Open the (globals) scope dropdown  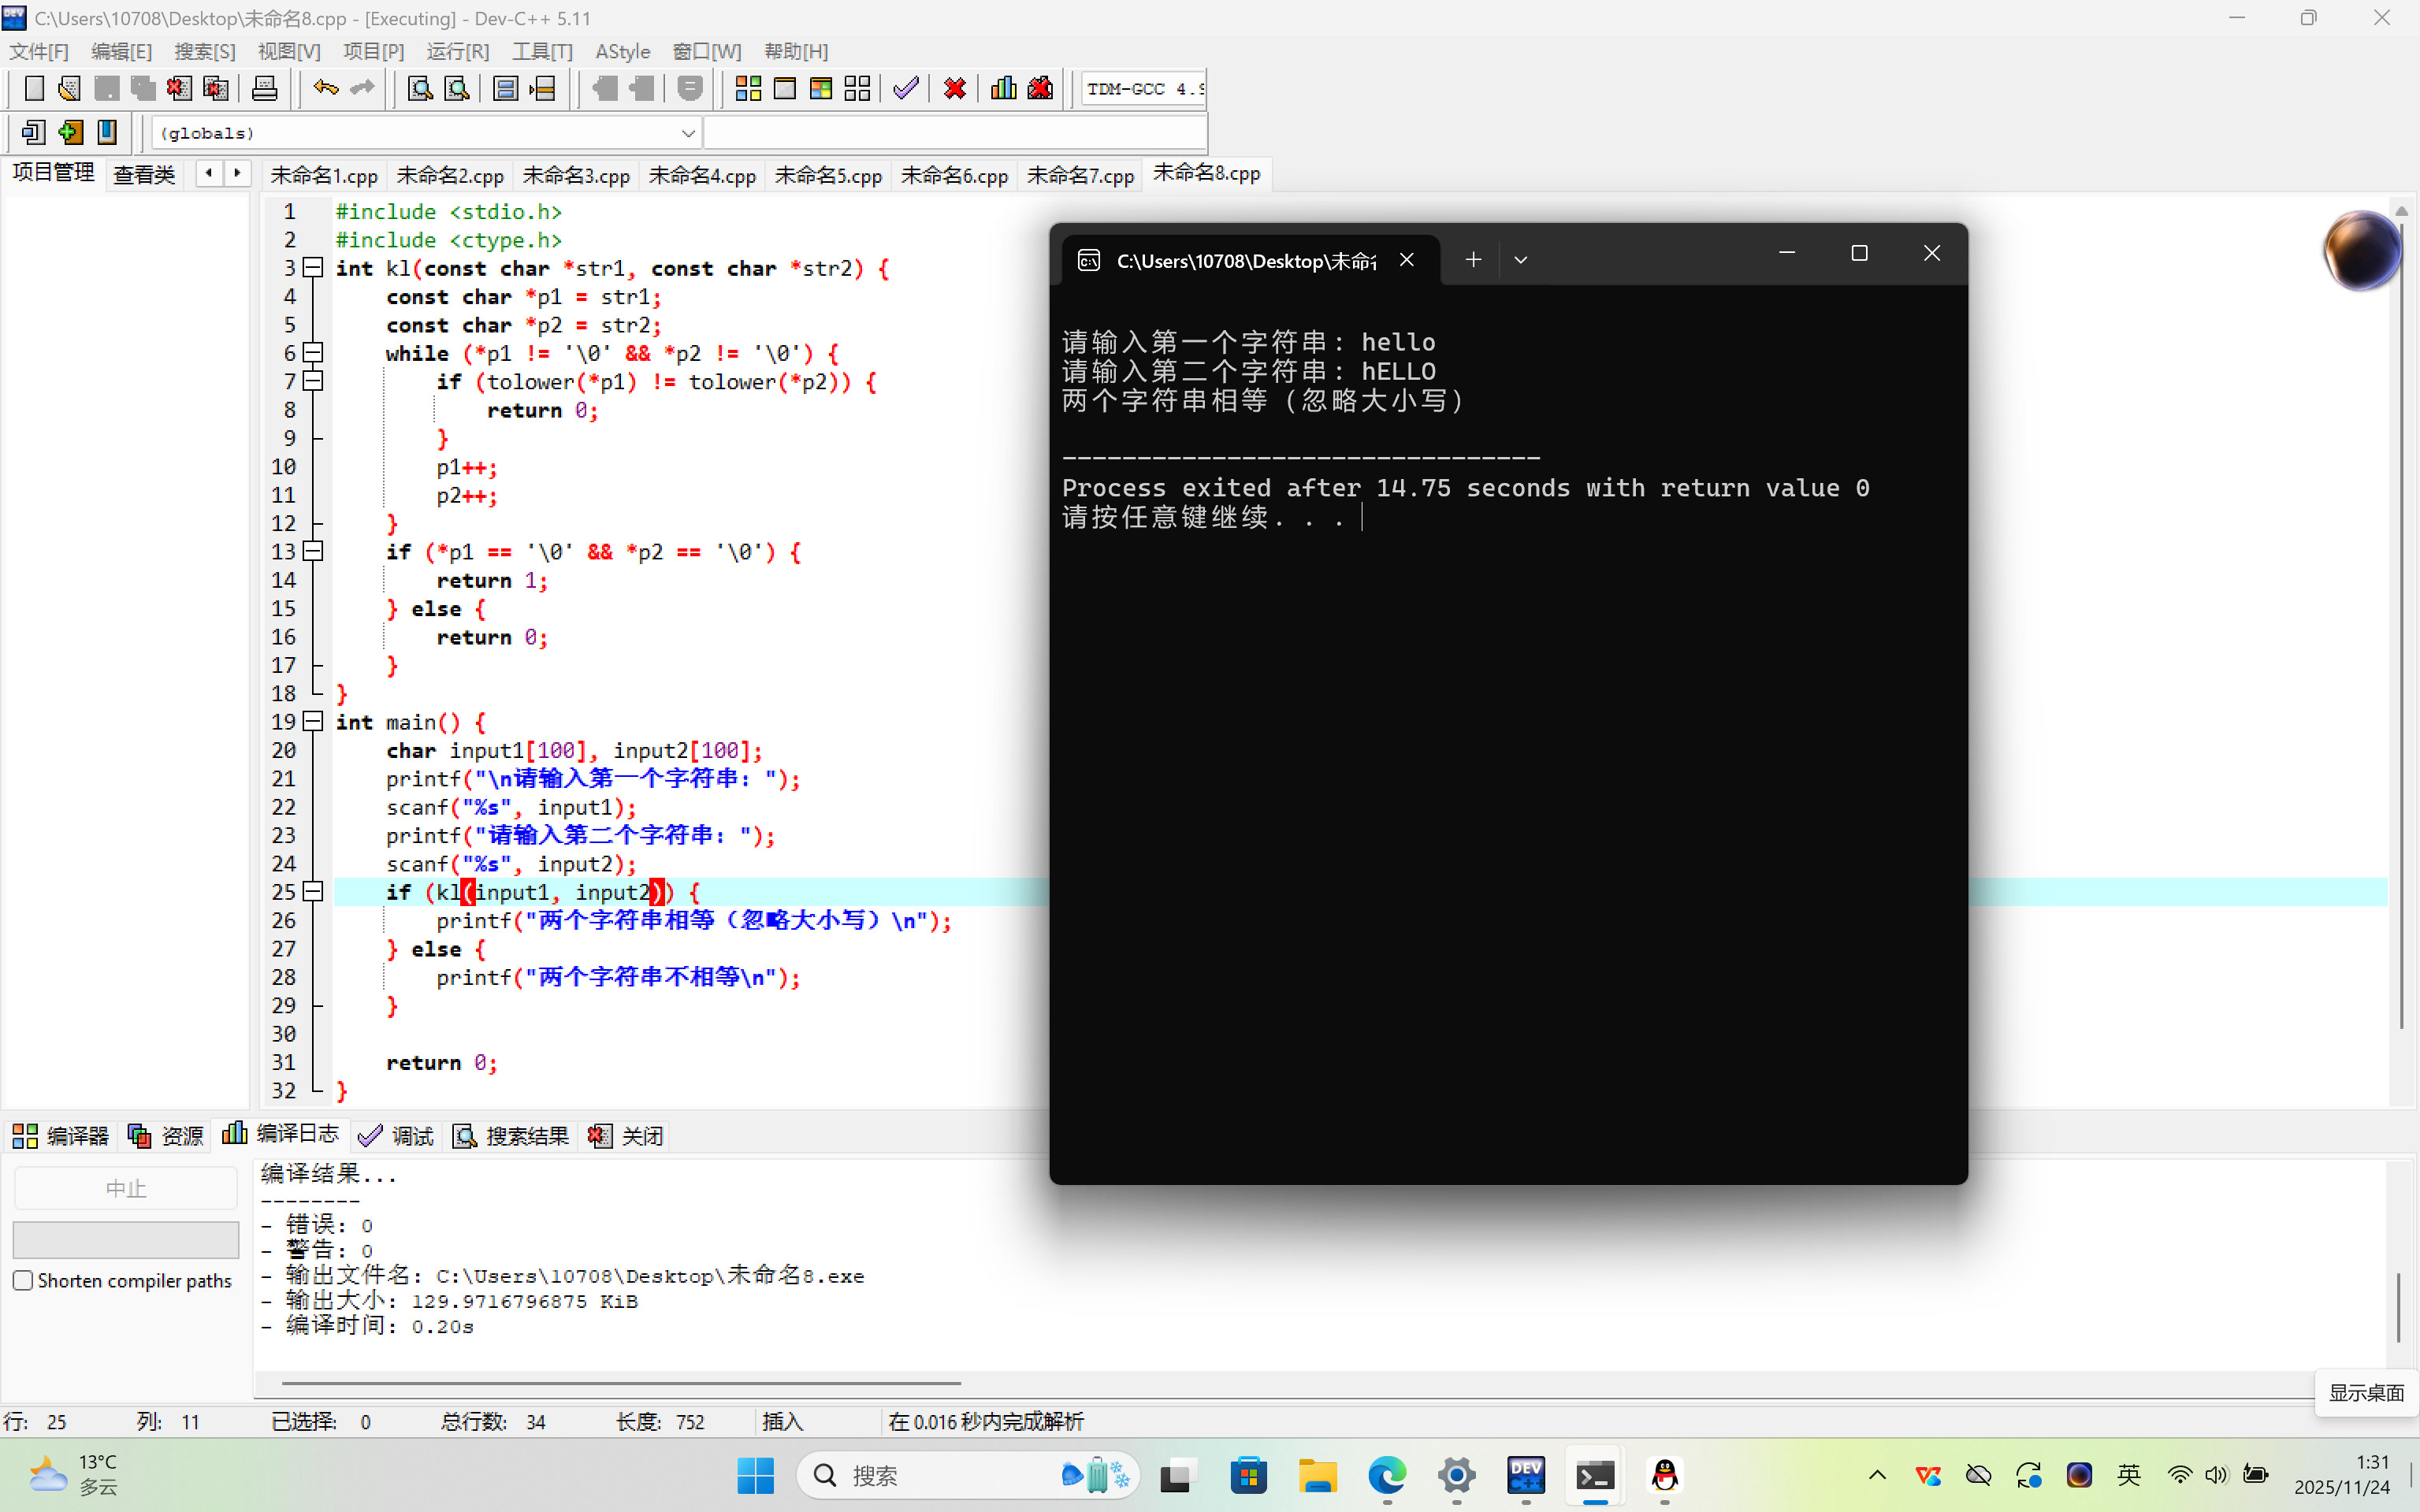688,133
